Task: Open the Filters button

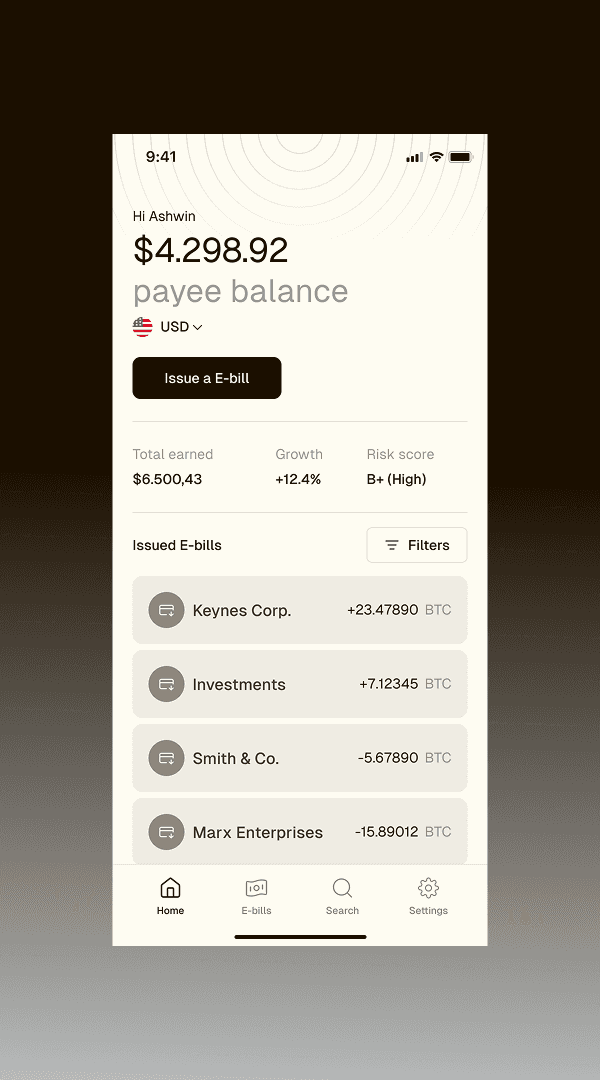Action: 417,545
